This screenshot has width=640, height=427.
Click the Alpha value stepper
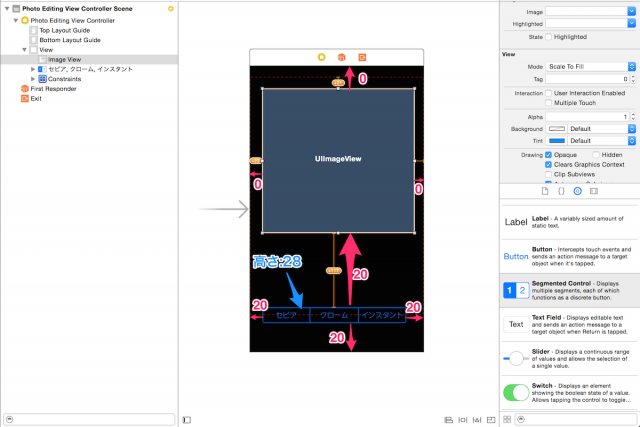pos(633,117)
